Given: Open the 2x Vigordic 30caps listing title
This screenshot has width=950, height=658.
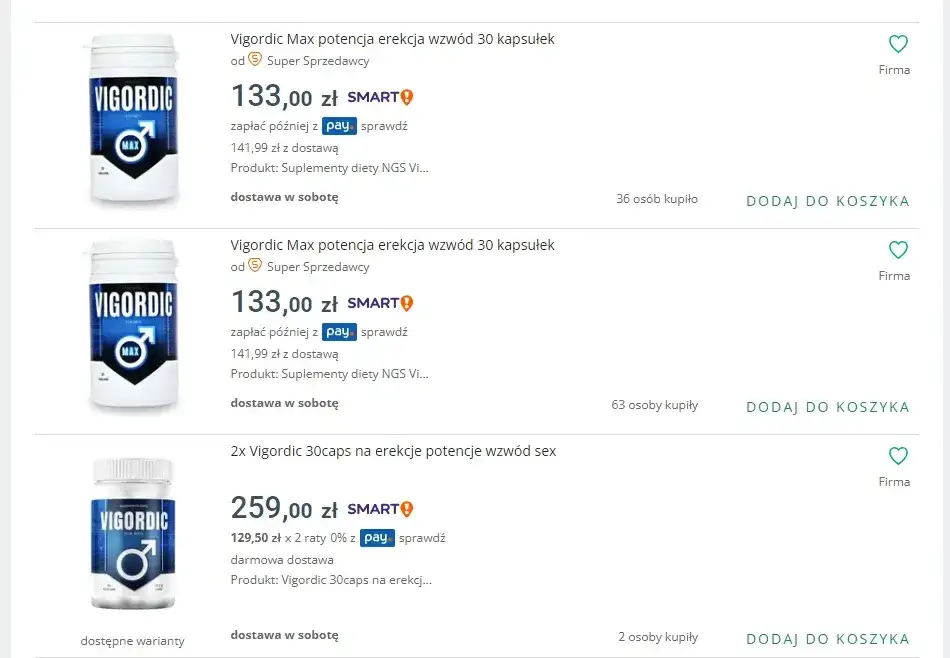Looking at the screenshot, I should click(x=393, y=451).
